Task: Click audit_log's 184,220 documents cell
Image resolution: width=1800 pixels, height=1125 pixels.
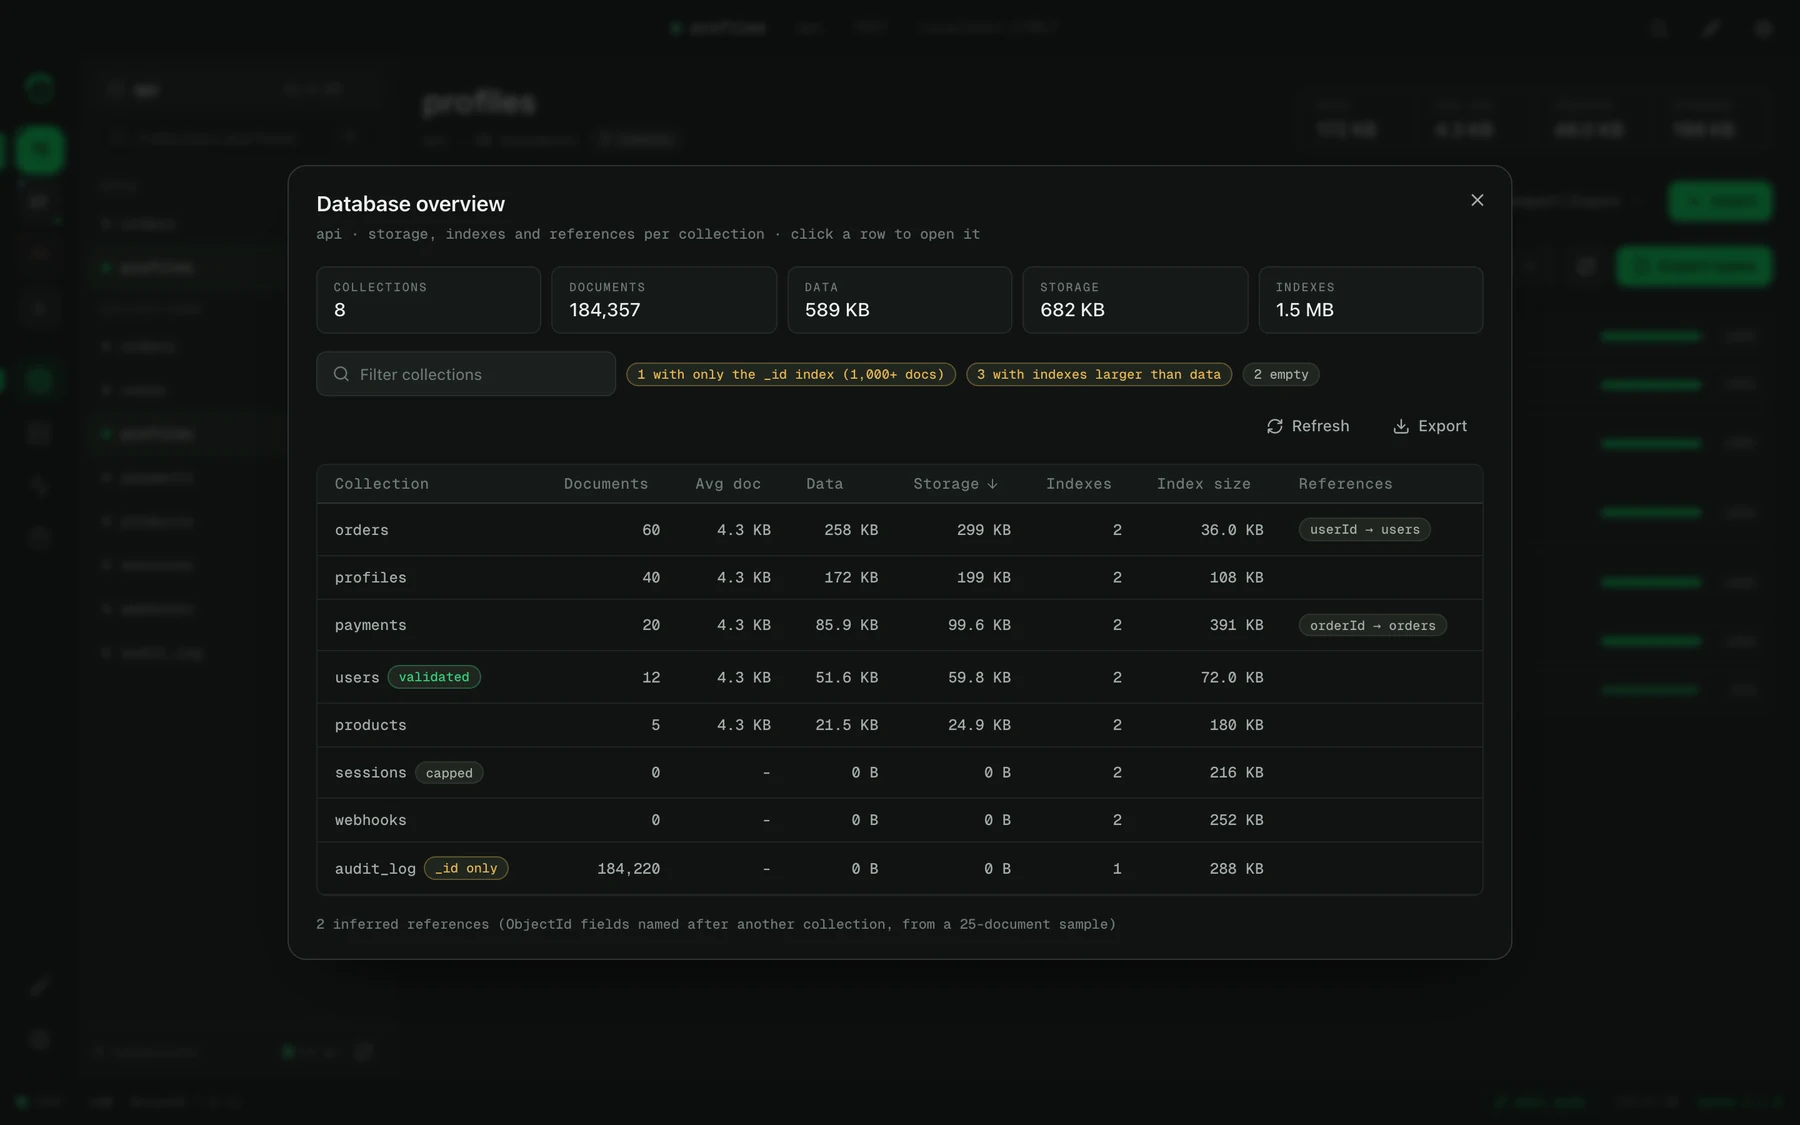Action: click(x=628, y=869)
